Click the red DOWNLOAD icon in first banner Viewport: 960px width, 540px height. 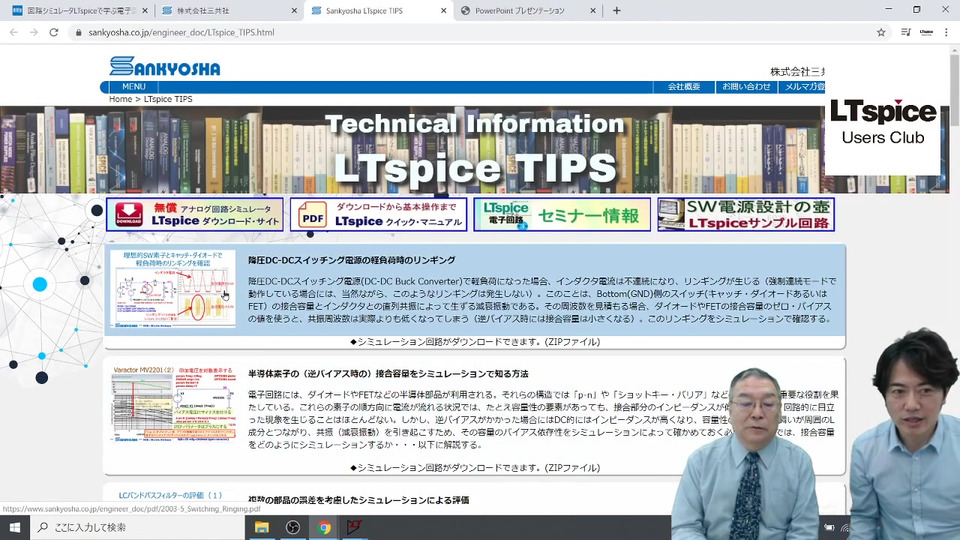[129, 214]
